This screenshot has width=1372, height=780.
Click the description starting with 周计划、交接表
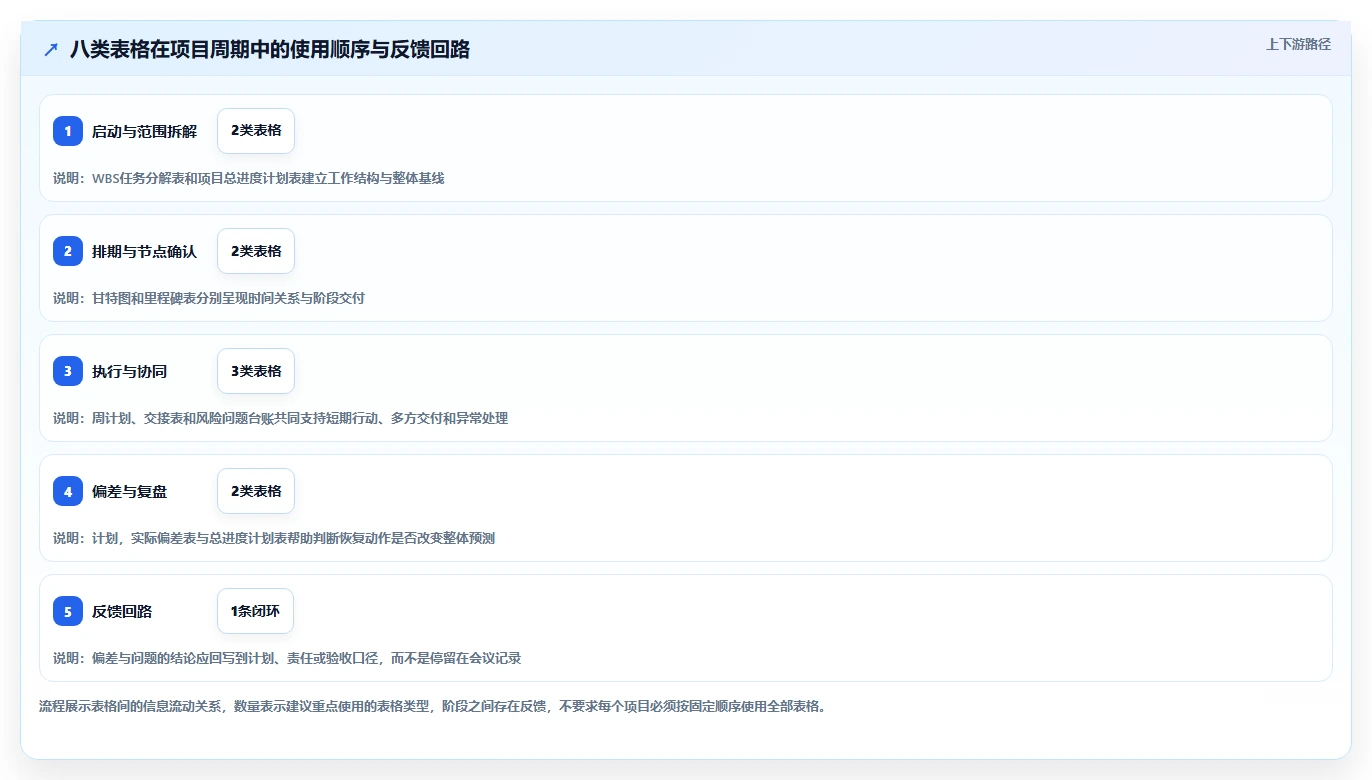(x=281, y=418)
